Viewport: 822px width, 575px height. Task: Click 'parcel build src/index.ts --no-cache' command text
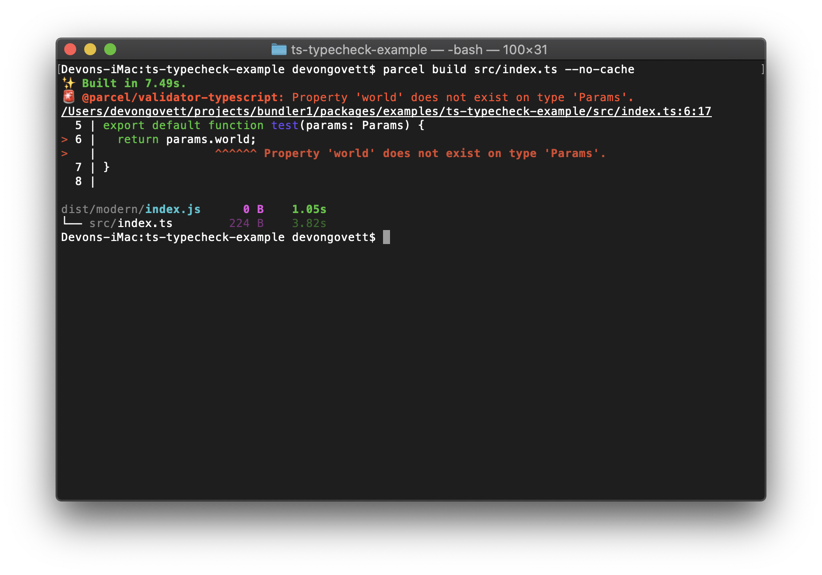(509, 69)
